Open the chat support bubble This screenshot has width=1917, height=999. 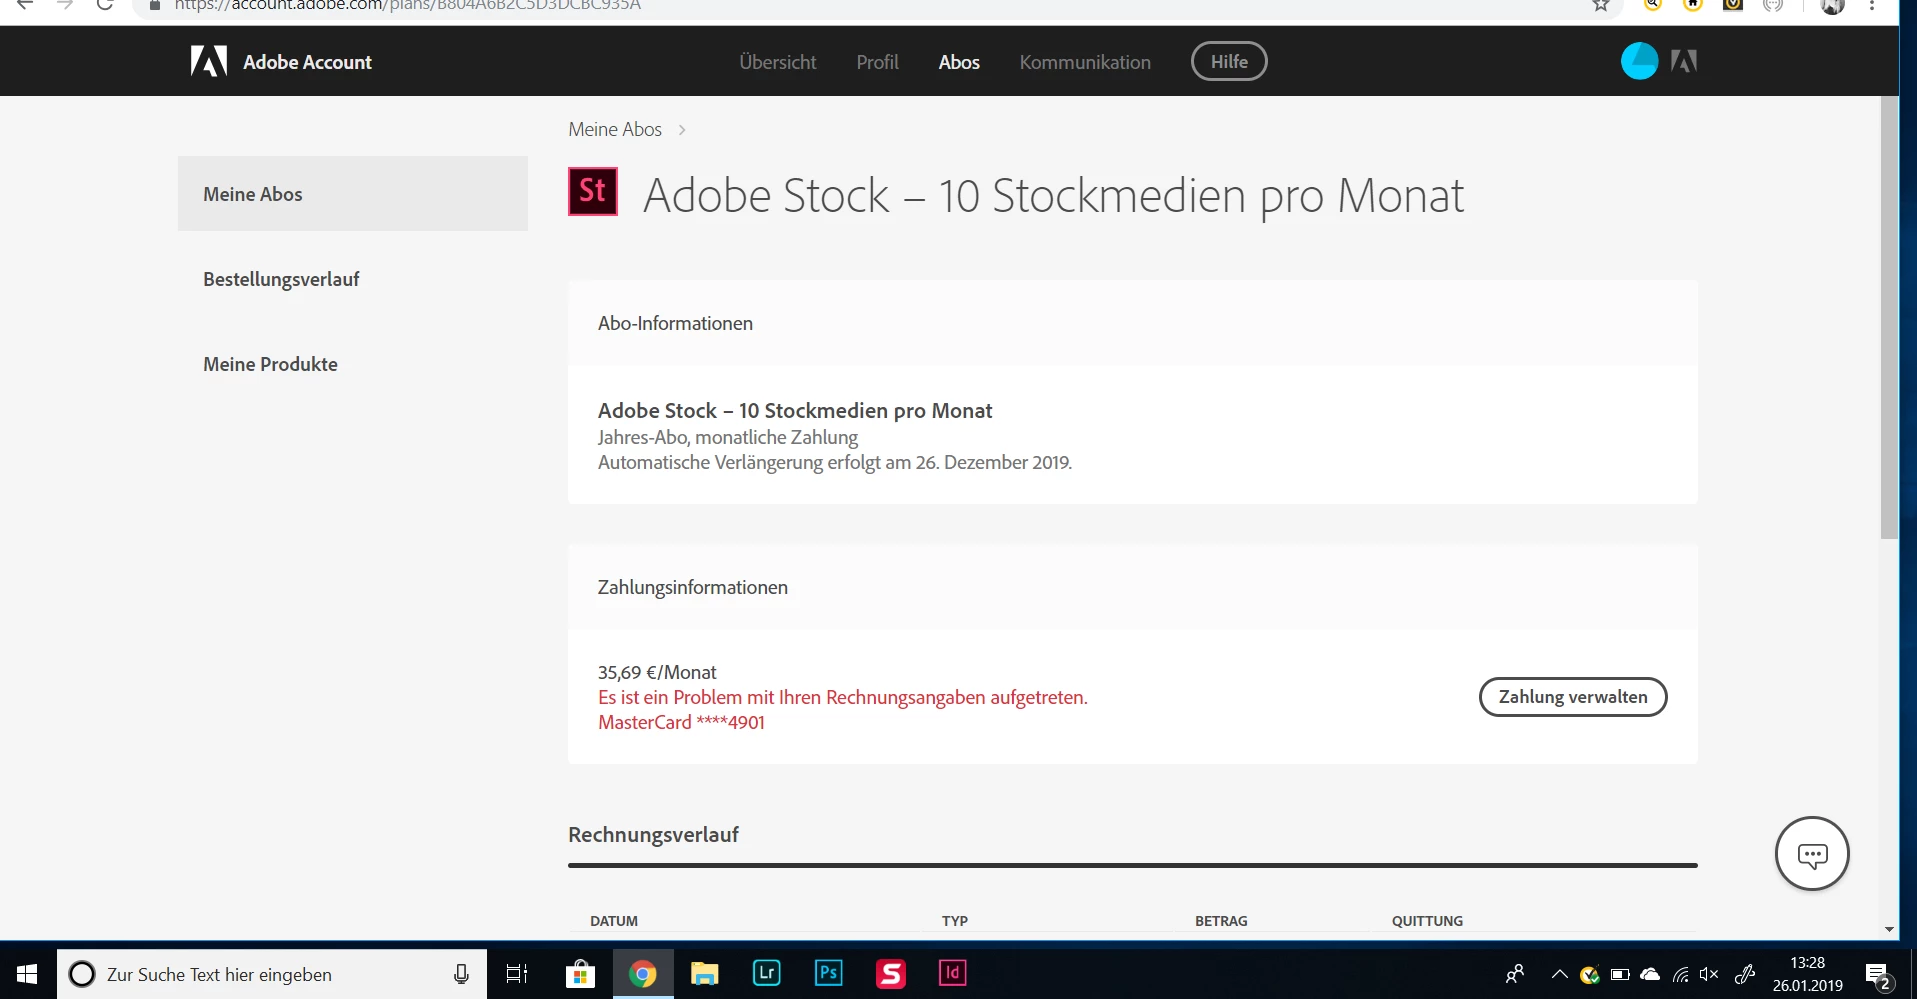[1812, 854]
